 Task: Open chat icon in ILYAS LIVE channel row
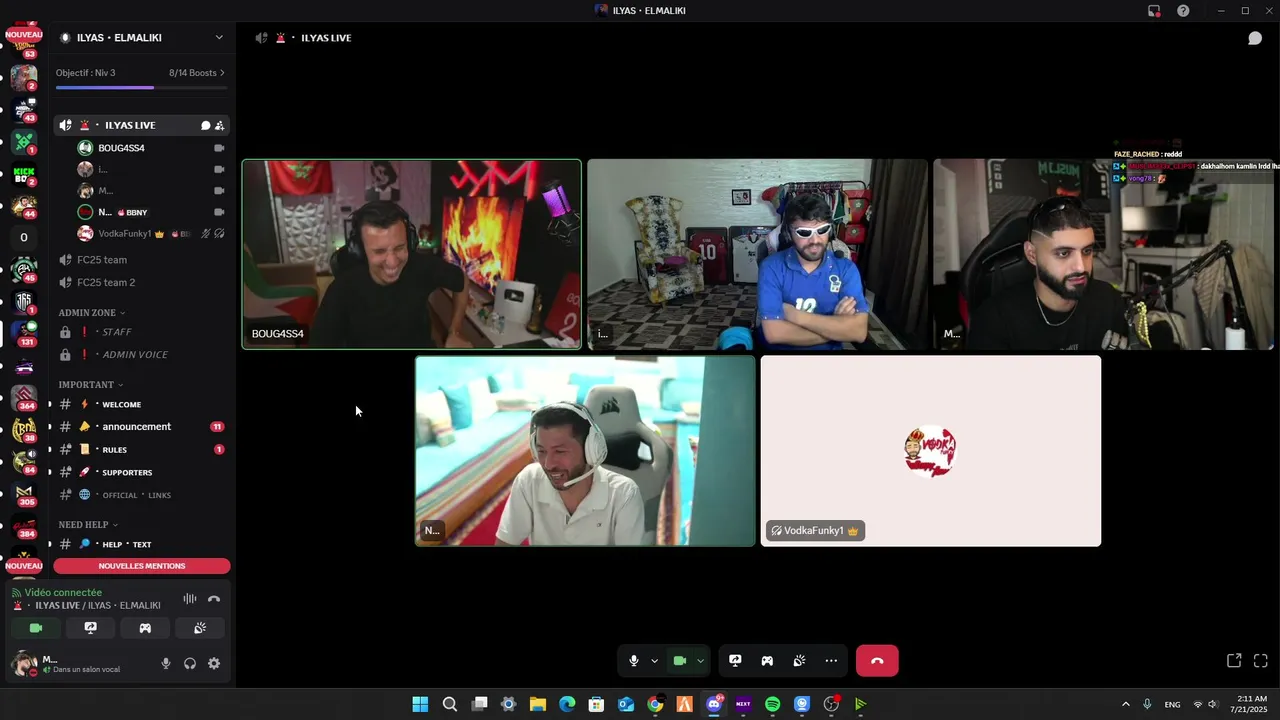[x=205, y=125]
